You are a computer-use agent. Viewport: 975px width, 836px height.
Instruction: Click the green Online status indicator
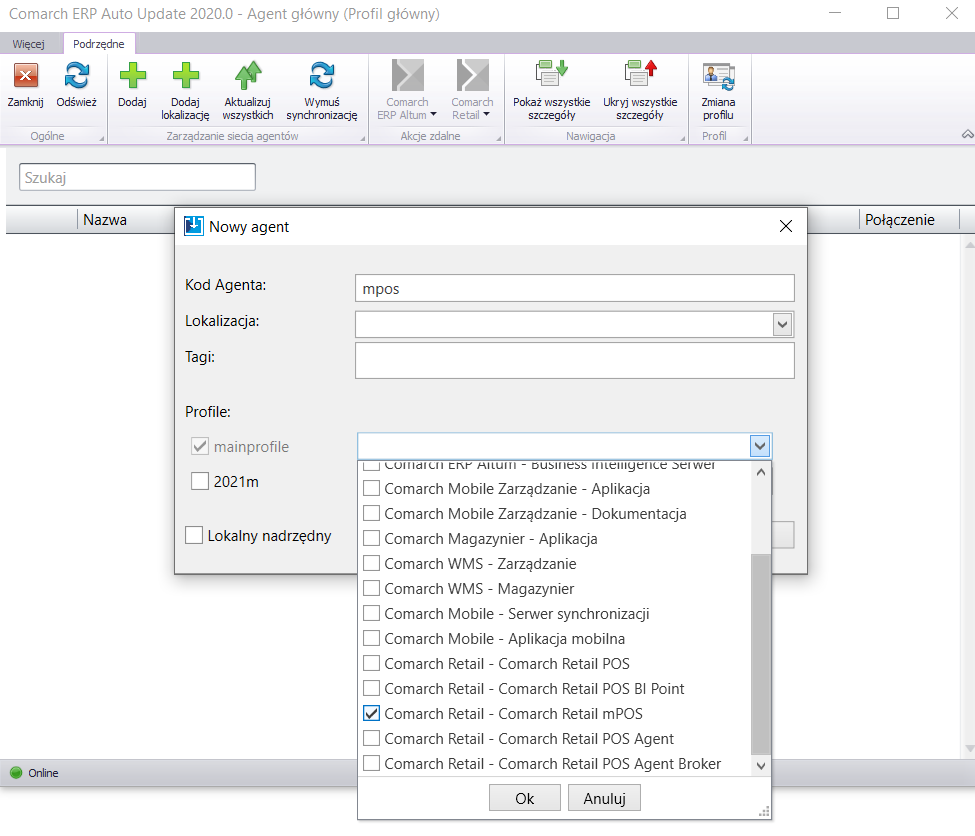tap(16, 773)
